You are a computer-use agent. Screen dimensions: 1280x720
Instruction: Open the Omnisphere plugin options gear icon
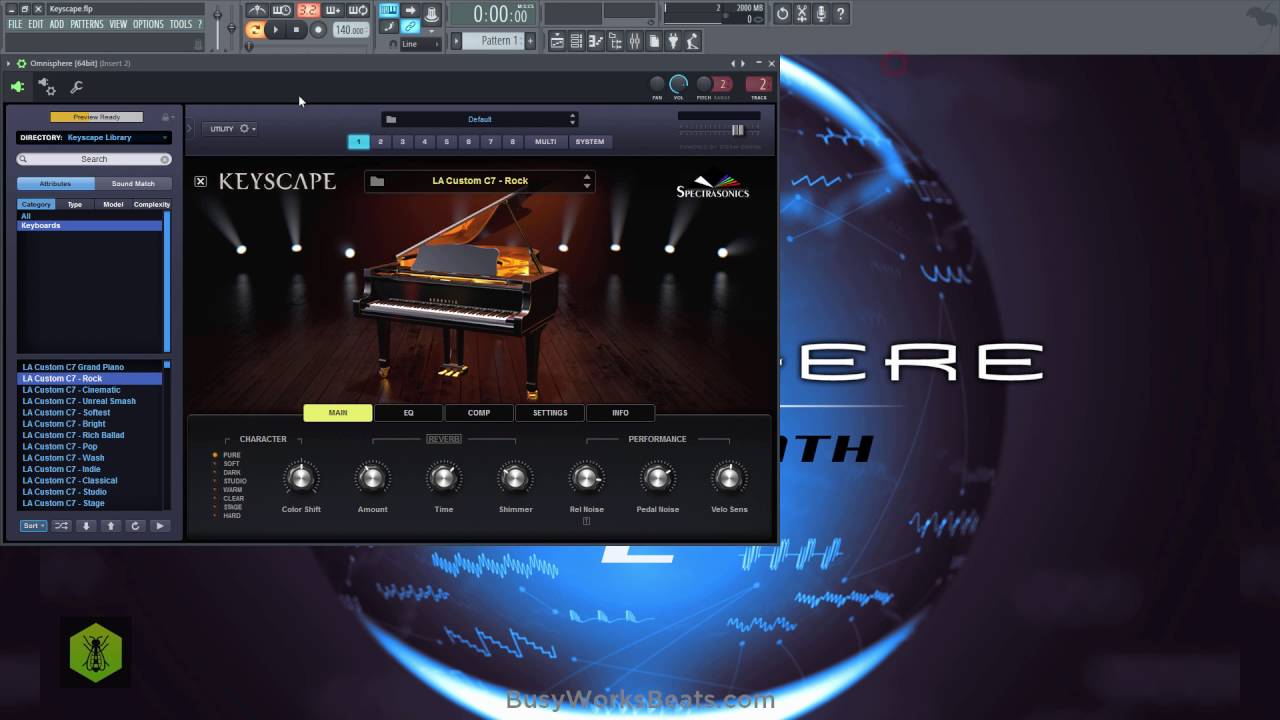(21, 63)
